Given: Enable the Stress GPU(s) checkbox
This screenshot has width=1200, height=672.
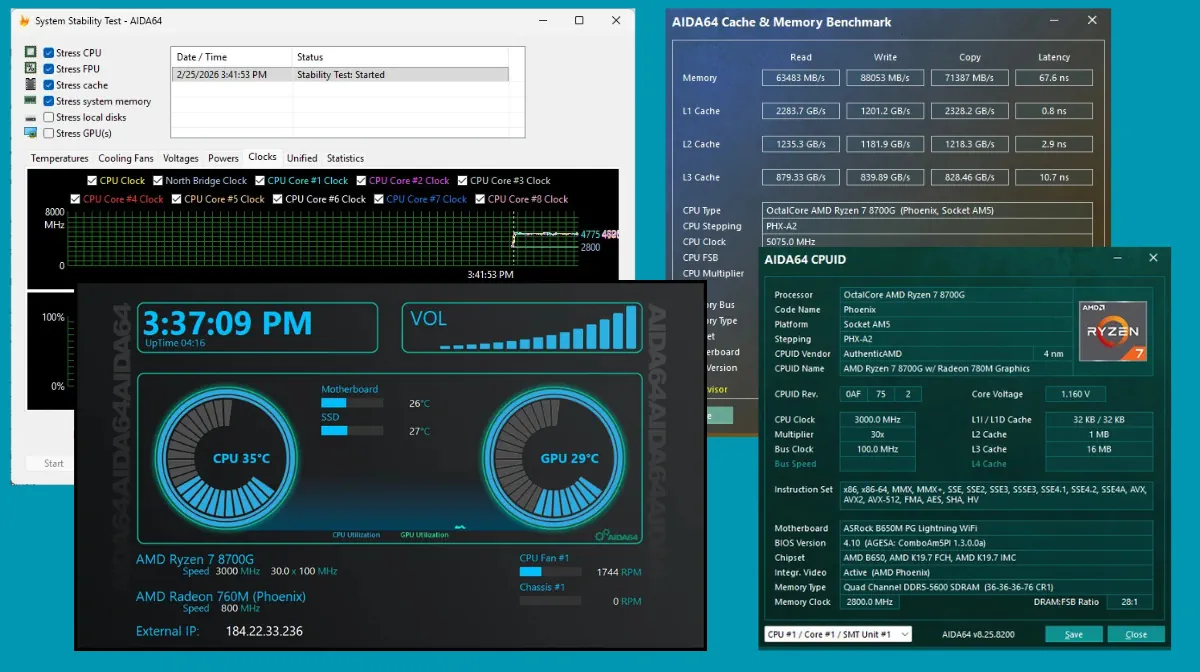Looking at the screenshot, I should coord(48,133).
